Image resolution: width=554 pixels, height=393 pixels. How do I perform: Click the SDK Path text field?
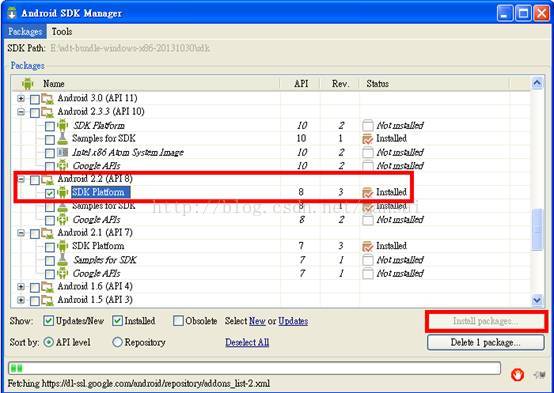[x=131, y=48]
